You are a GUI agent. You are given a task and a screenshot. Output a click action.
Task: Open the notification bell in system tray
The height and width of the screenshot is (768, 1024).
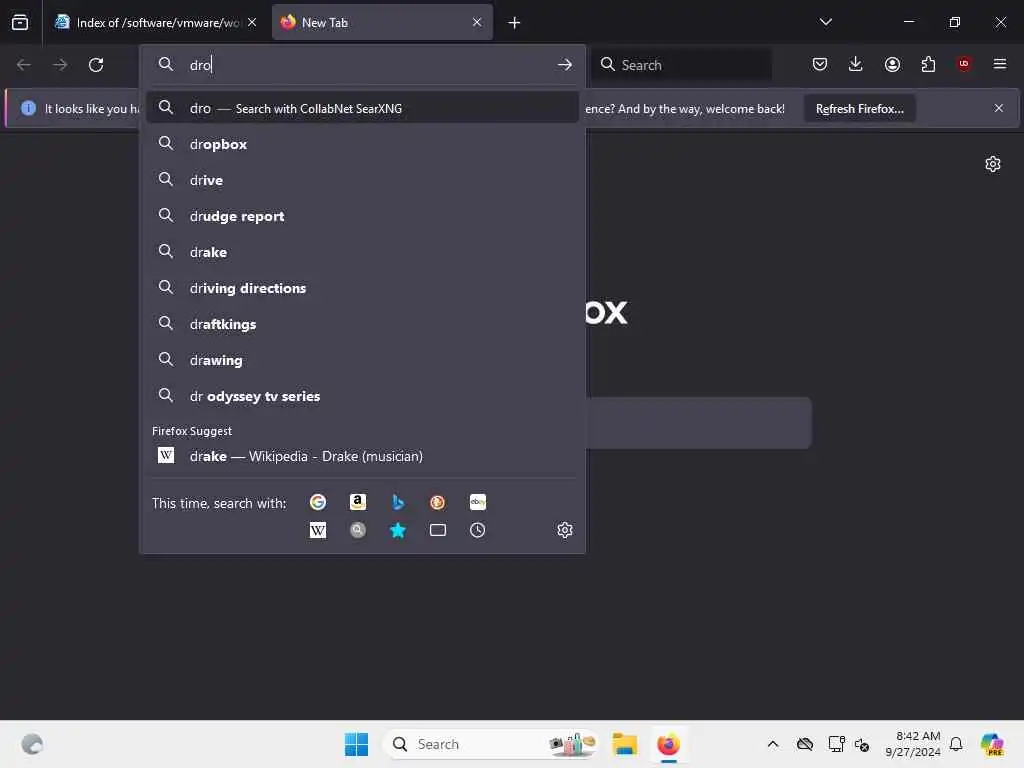click(956, 744)
